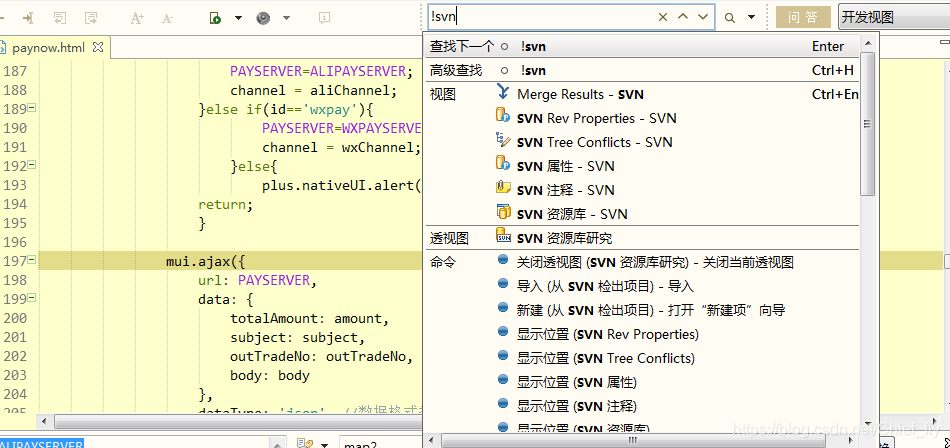The image size is (950, 448).
Task: Minimize editor pane via top-right icon
Action: 945,42
